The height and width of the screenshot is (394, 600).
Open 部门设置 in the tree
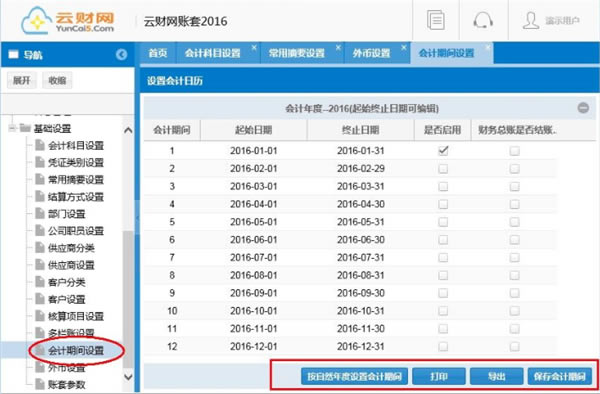tap(67, 214)
